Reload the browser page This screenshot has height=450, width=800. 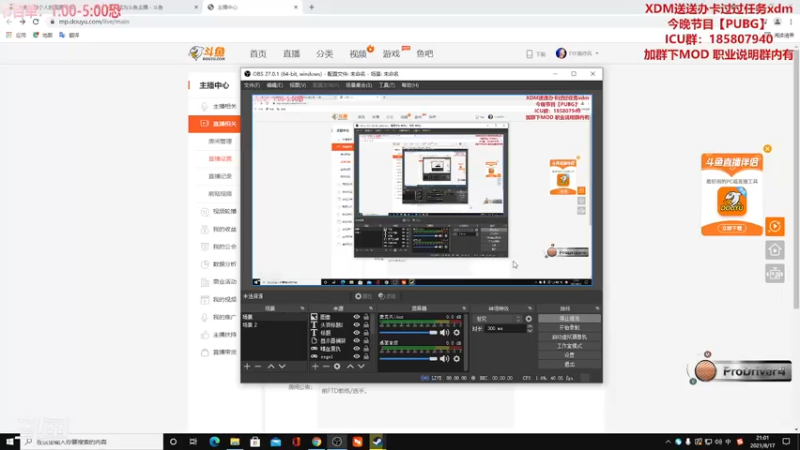pyautogui.click(x=36, y=22)
